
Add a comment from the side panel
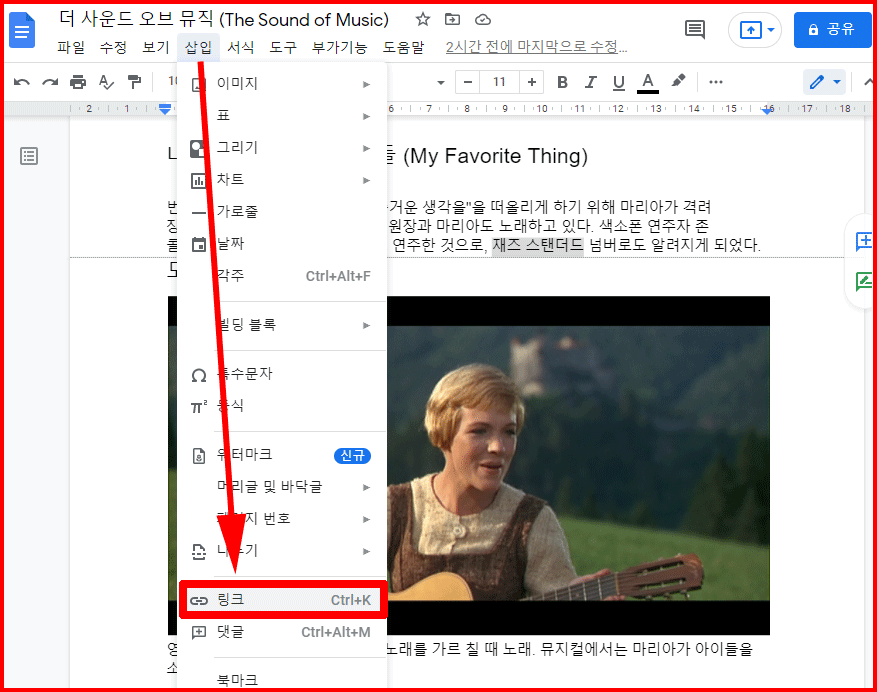[864, 242]
